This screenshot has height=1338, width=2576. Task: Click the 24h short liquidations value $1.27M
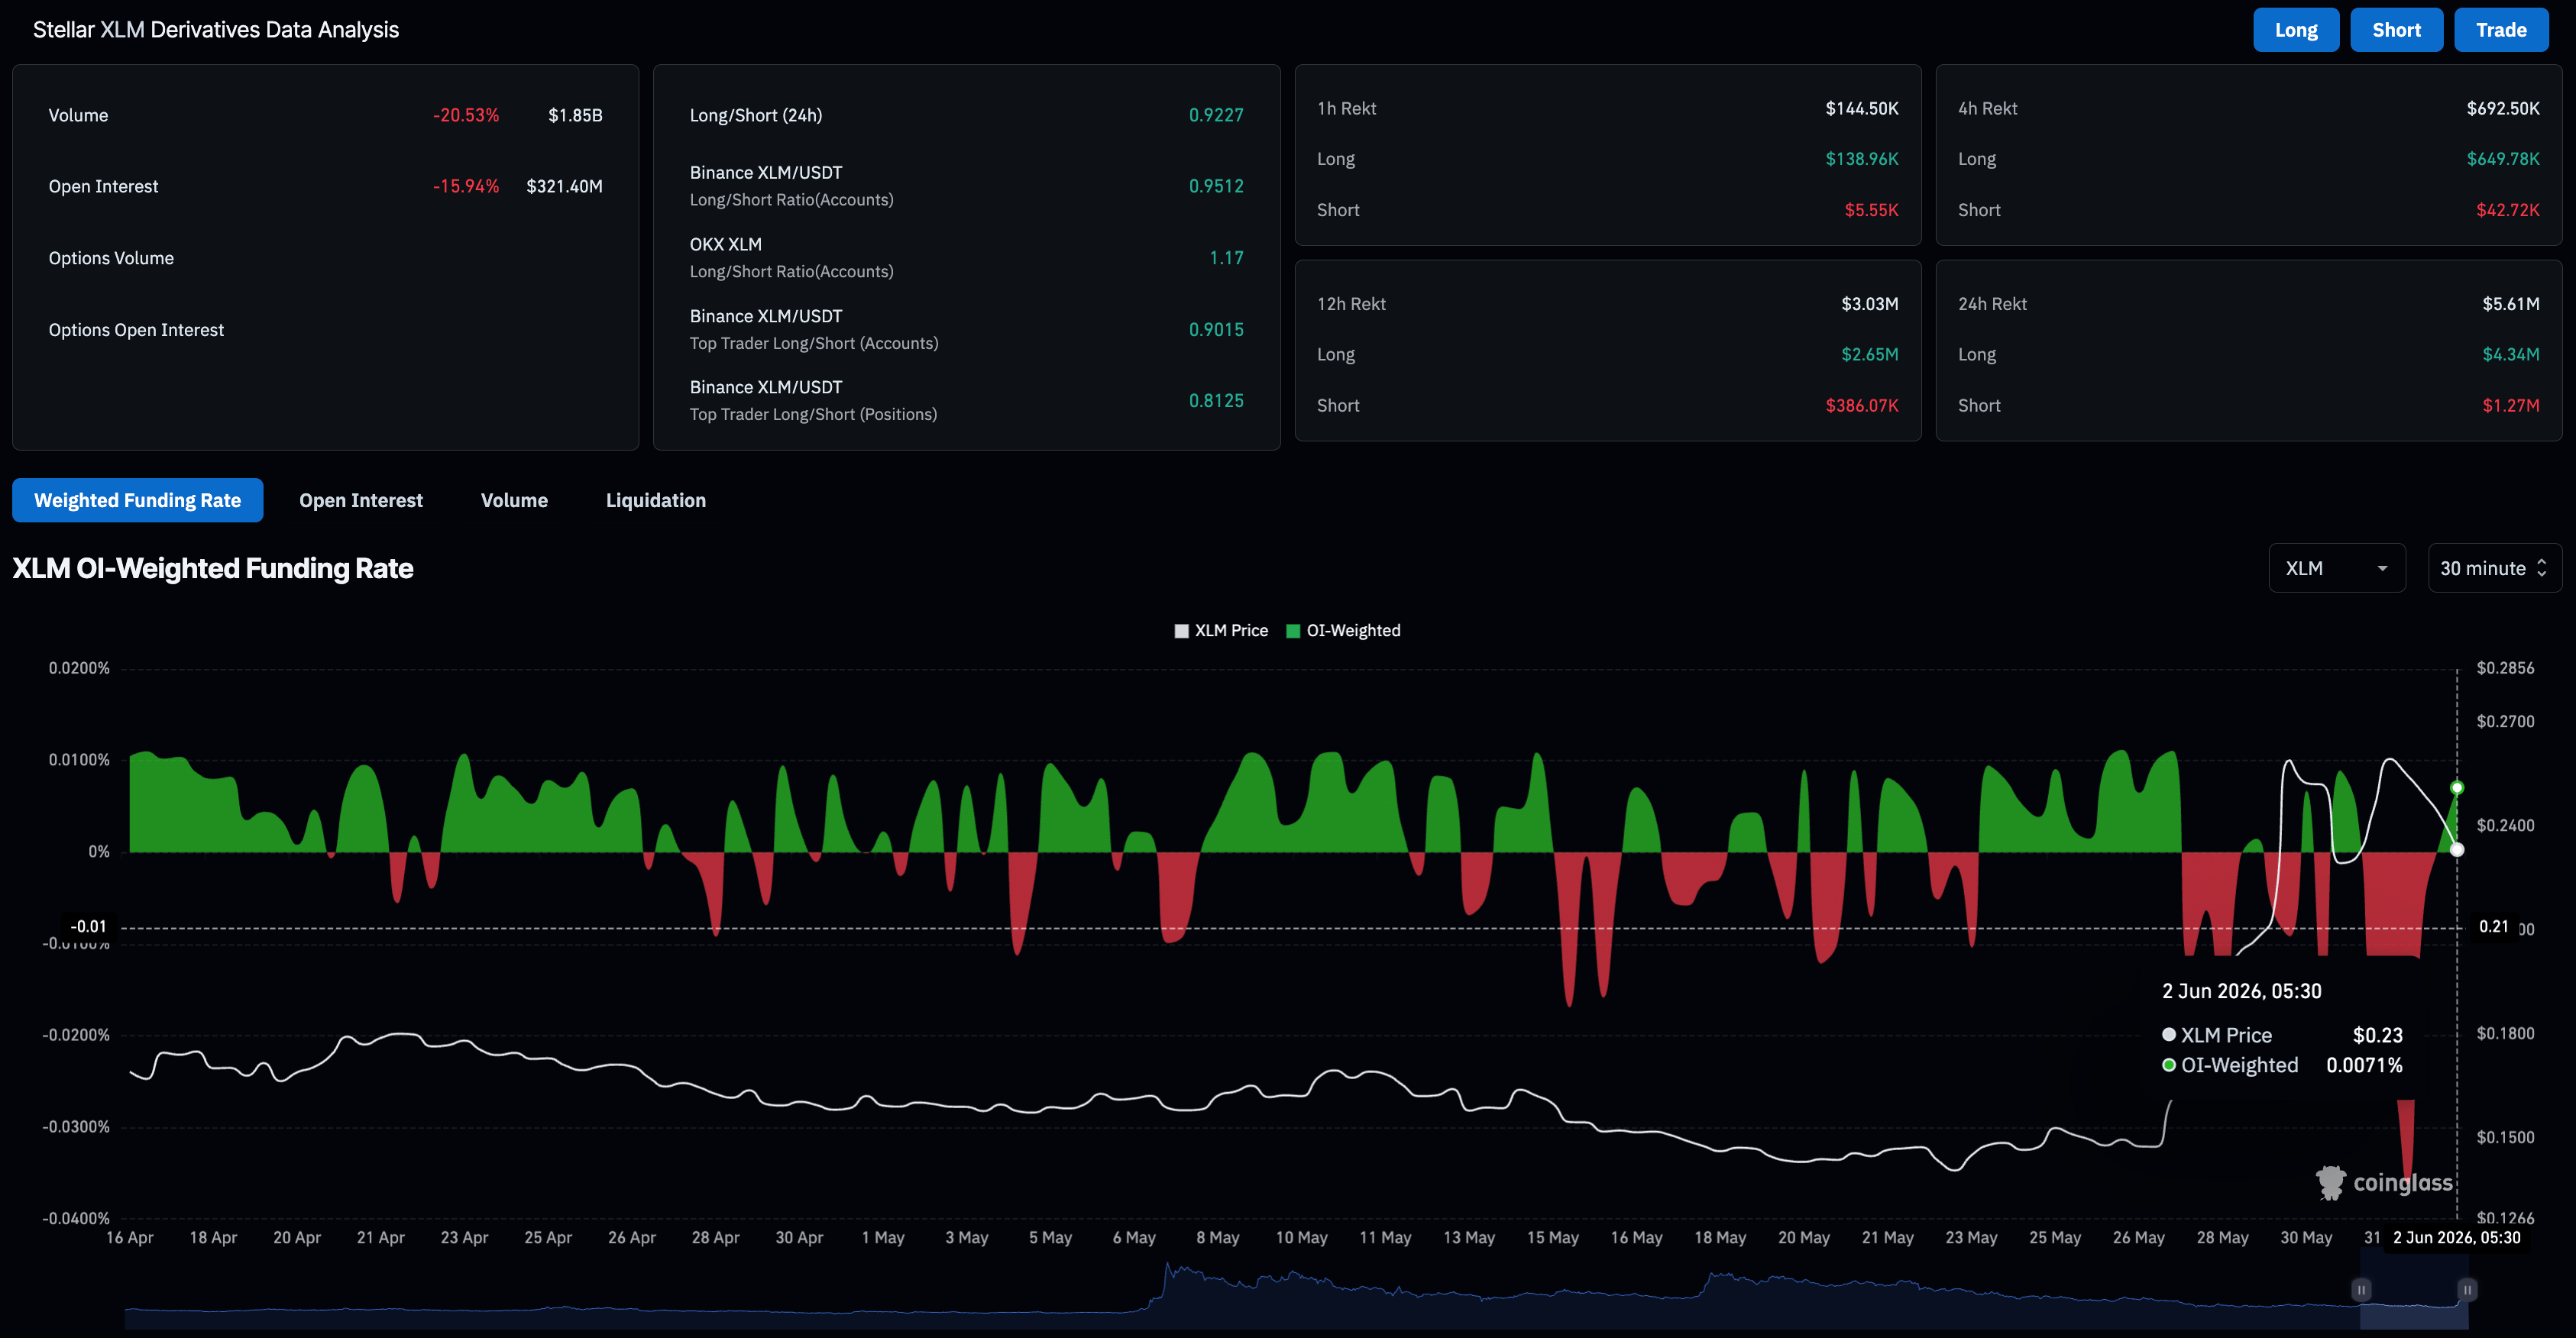coord(2511,405)
